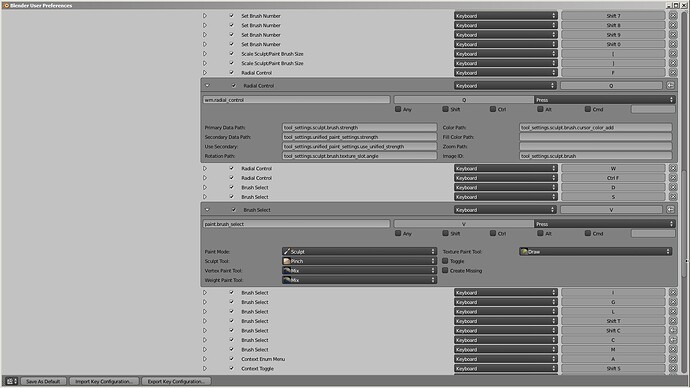
Task: Open Keyboard type dropdown for Context Toggle
Action: pyautogui.click(x=506, y=369)
